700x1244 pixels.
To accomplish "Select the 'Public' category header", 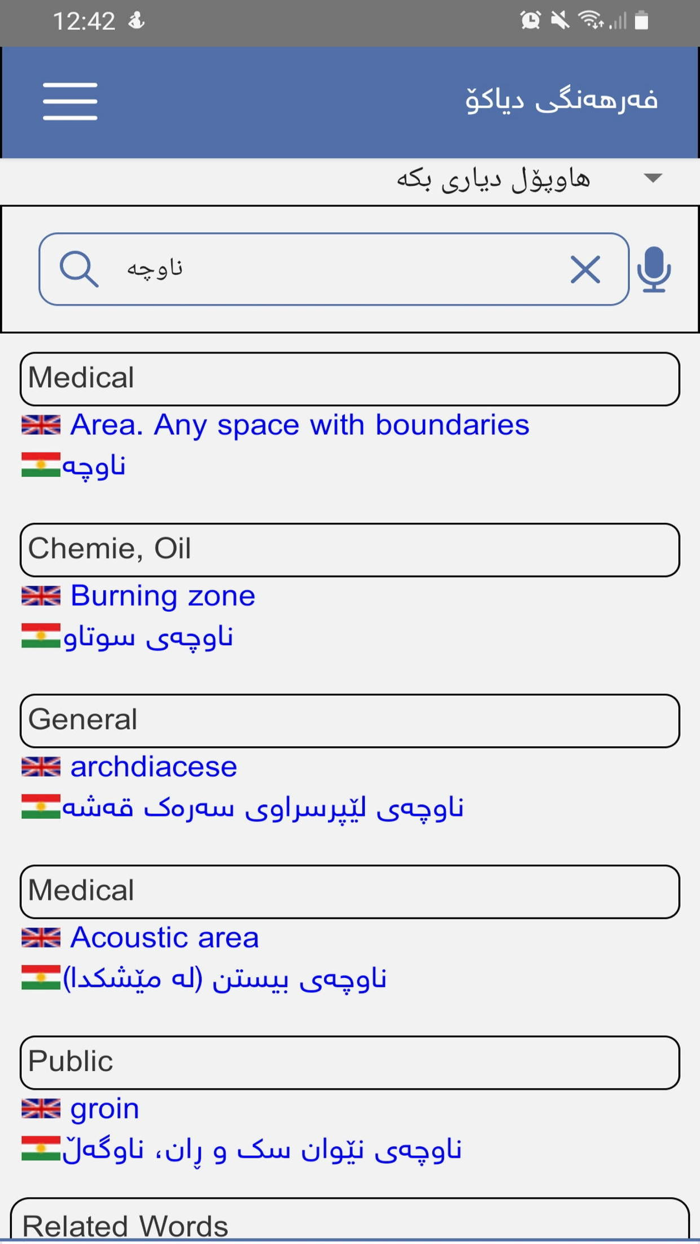I will click(x=350, y=1062).
